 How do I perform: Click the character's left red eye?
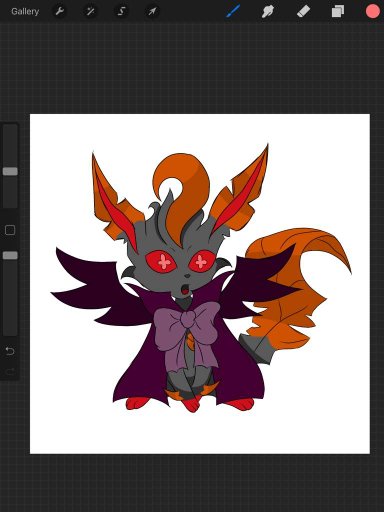161,261
